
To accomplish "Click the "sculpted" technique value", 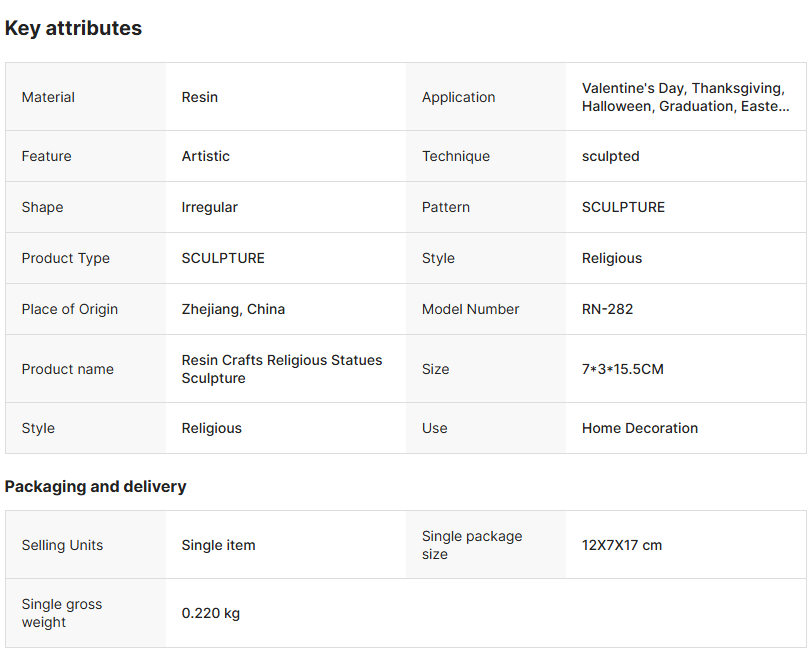I will click(x=610, y=156).
